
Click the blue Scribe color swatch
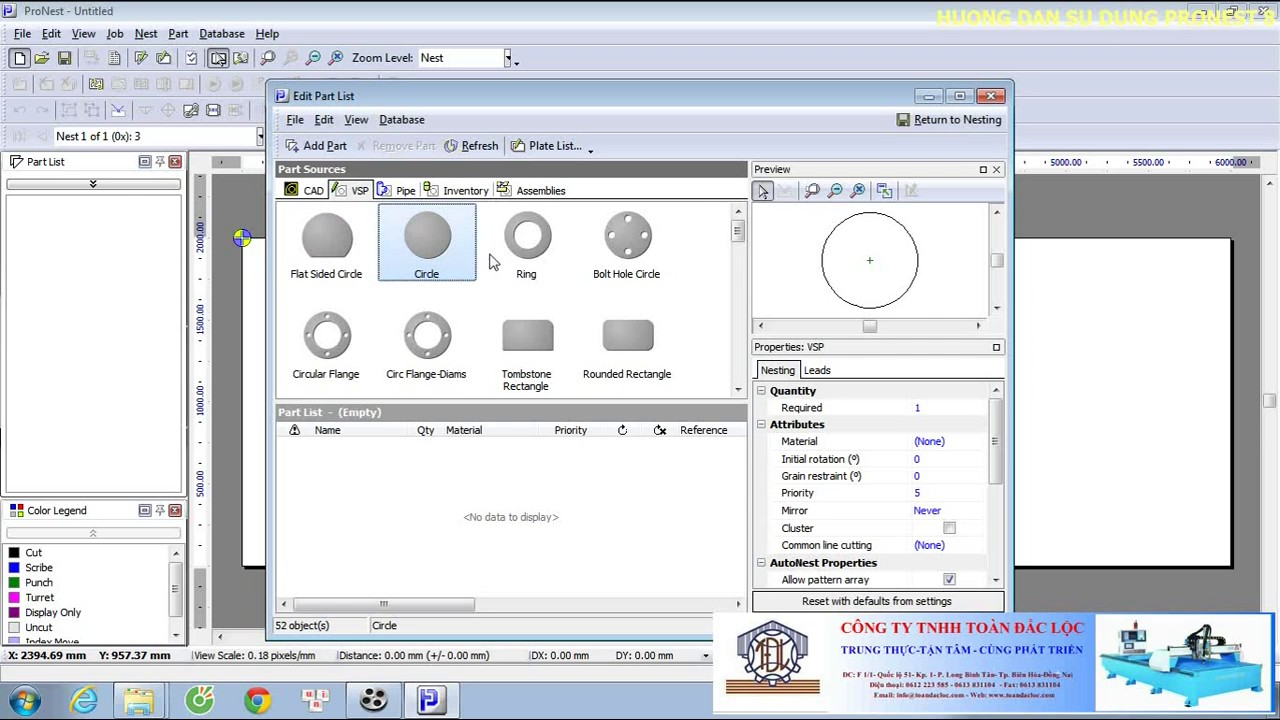click(x=14, y=568)
